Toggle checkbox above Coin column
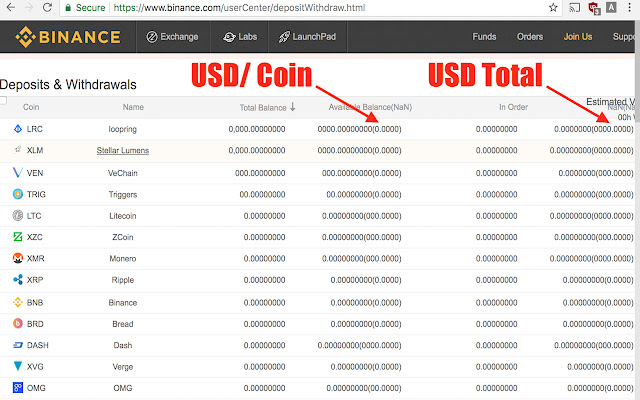This screenshot has width=640, height=400. pos(3,100)
